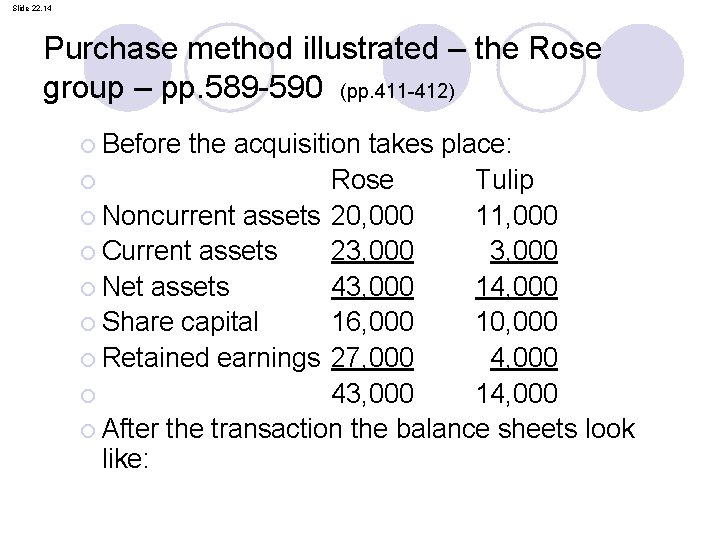The height and width of the screenshot is (540, 720).
Task: Click Rose's underlined net assets 43,000
Action: [x=372, y=287]
